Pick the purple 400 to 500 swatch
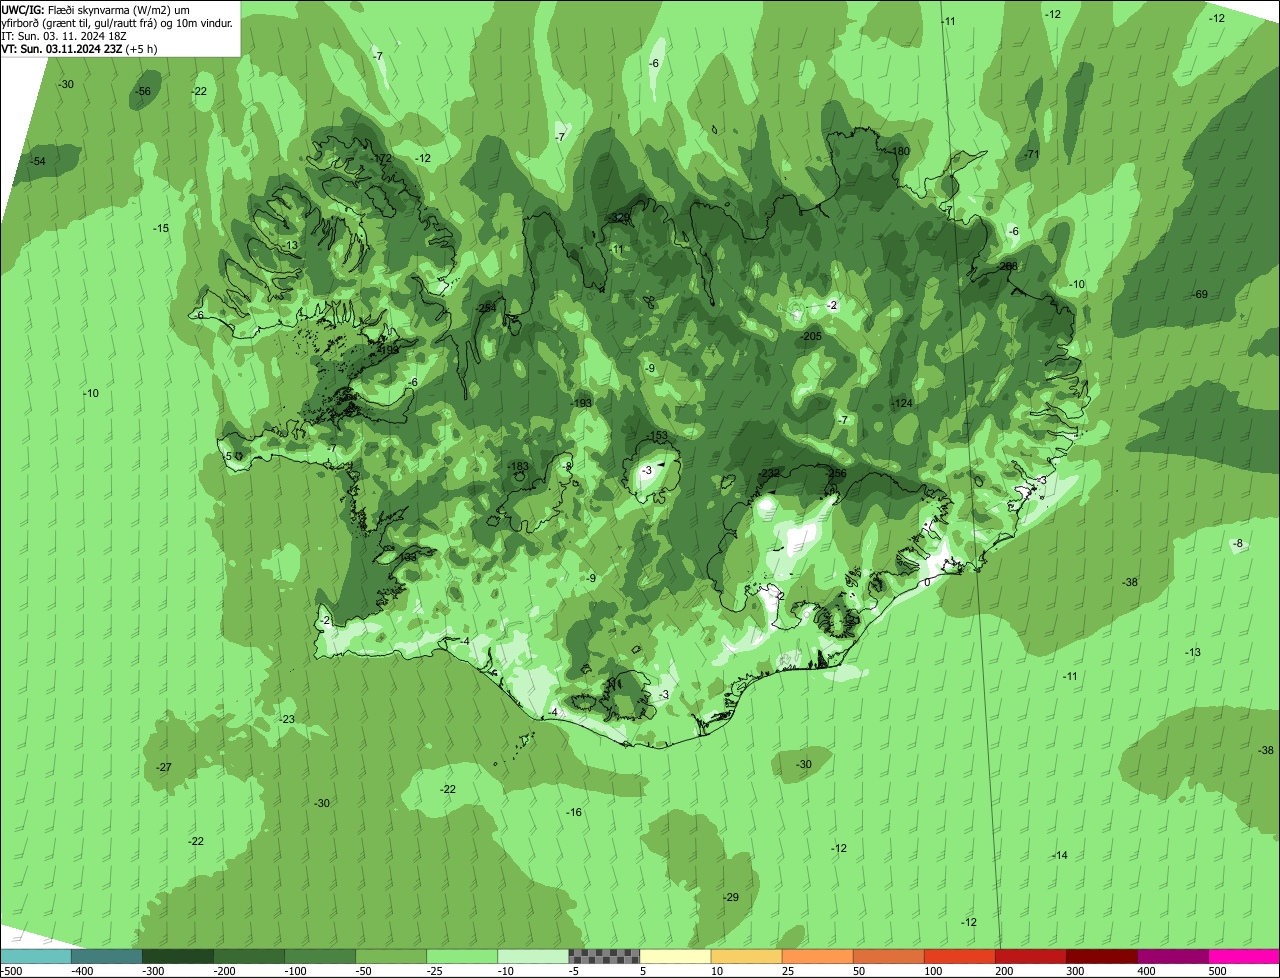The image size is (1280, 978). tap(1172, 956)
